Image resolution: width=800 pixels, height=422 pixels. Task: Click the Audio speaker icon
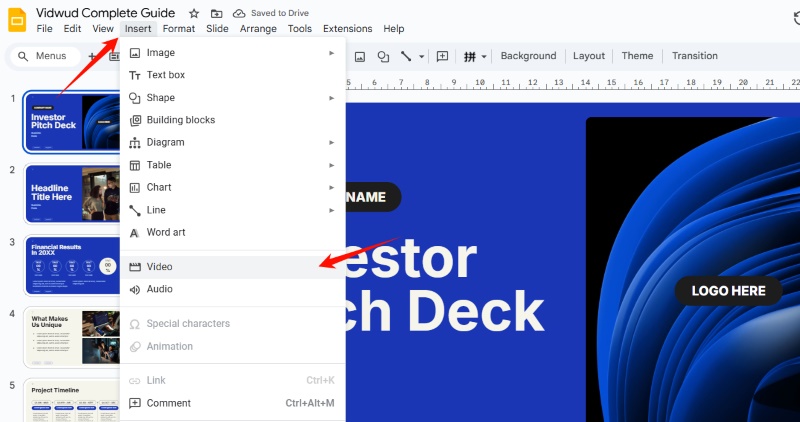[135, 289]
